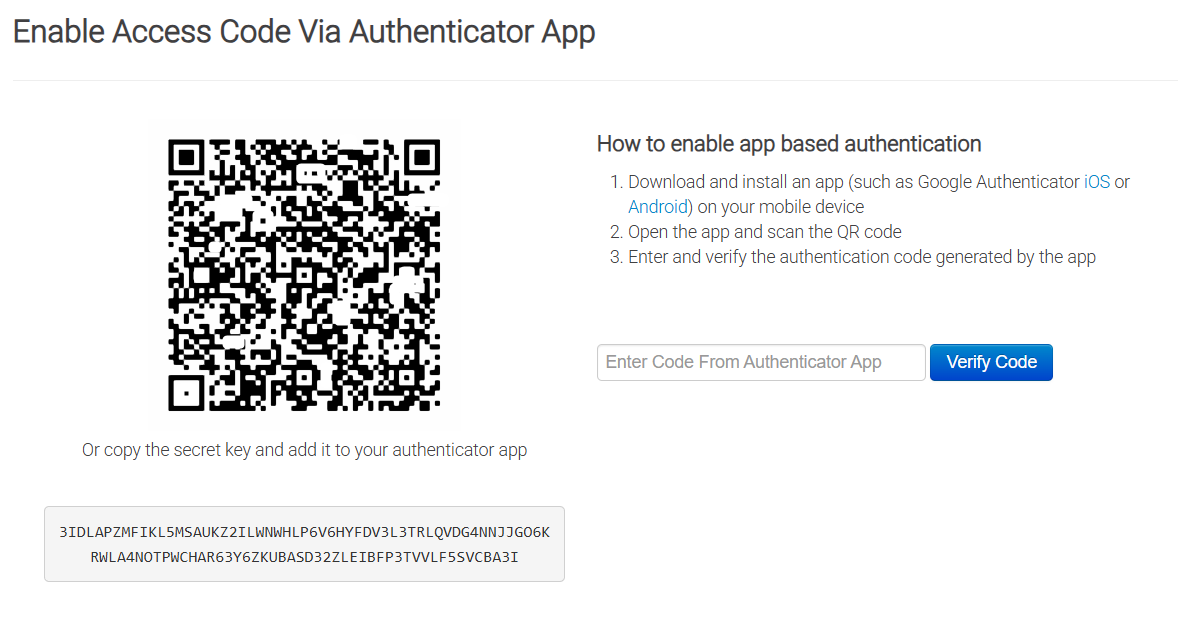Click the 'Open the app and scan' step
This screenshot has height=626, width=1178.
pyautogui.click(x=765, y=231)
